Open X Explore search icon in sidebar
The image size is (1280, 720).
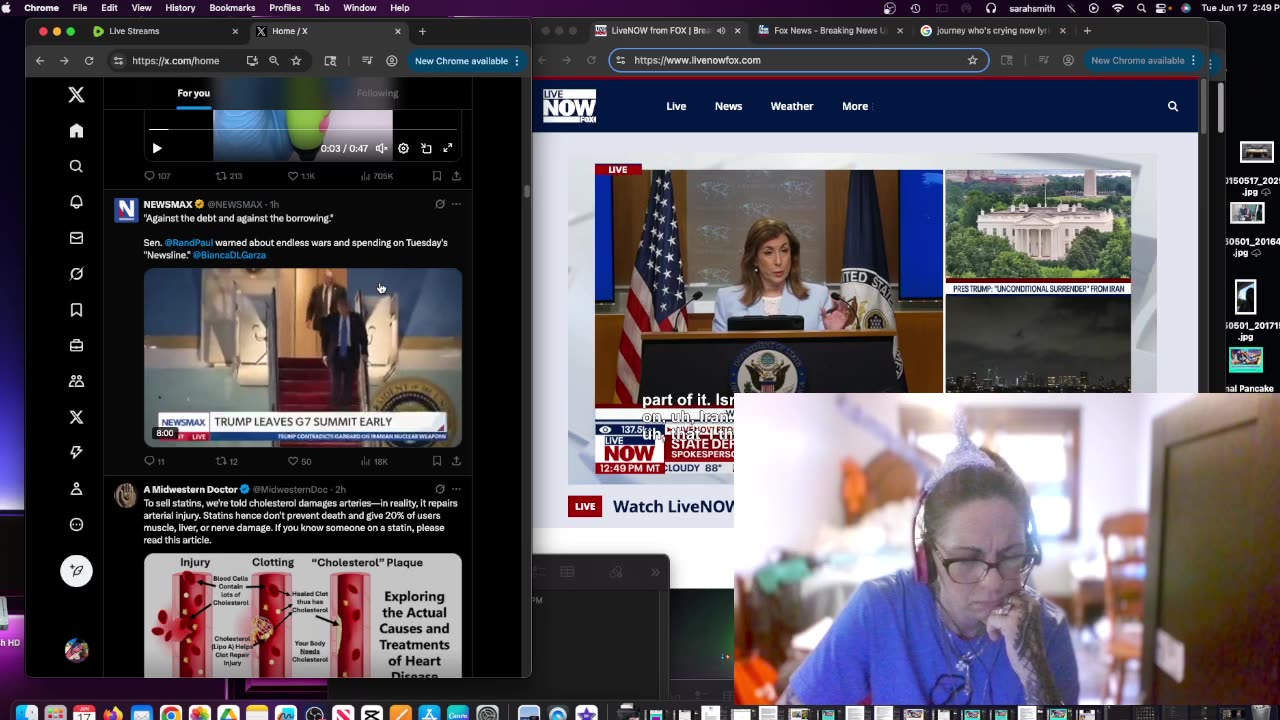coord(76,167)
